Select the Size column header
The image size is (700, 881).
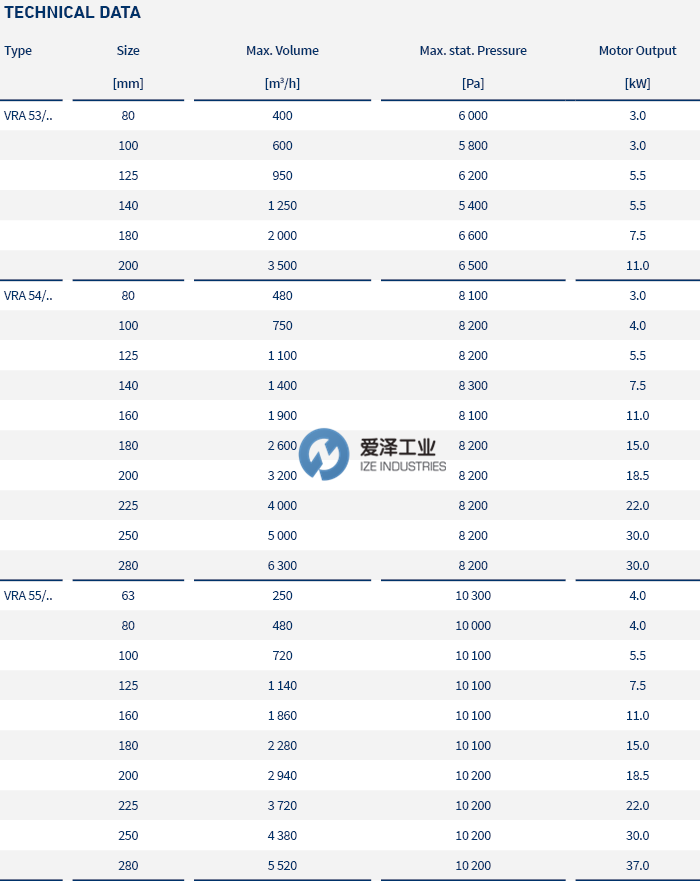point(128,51)
